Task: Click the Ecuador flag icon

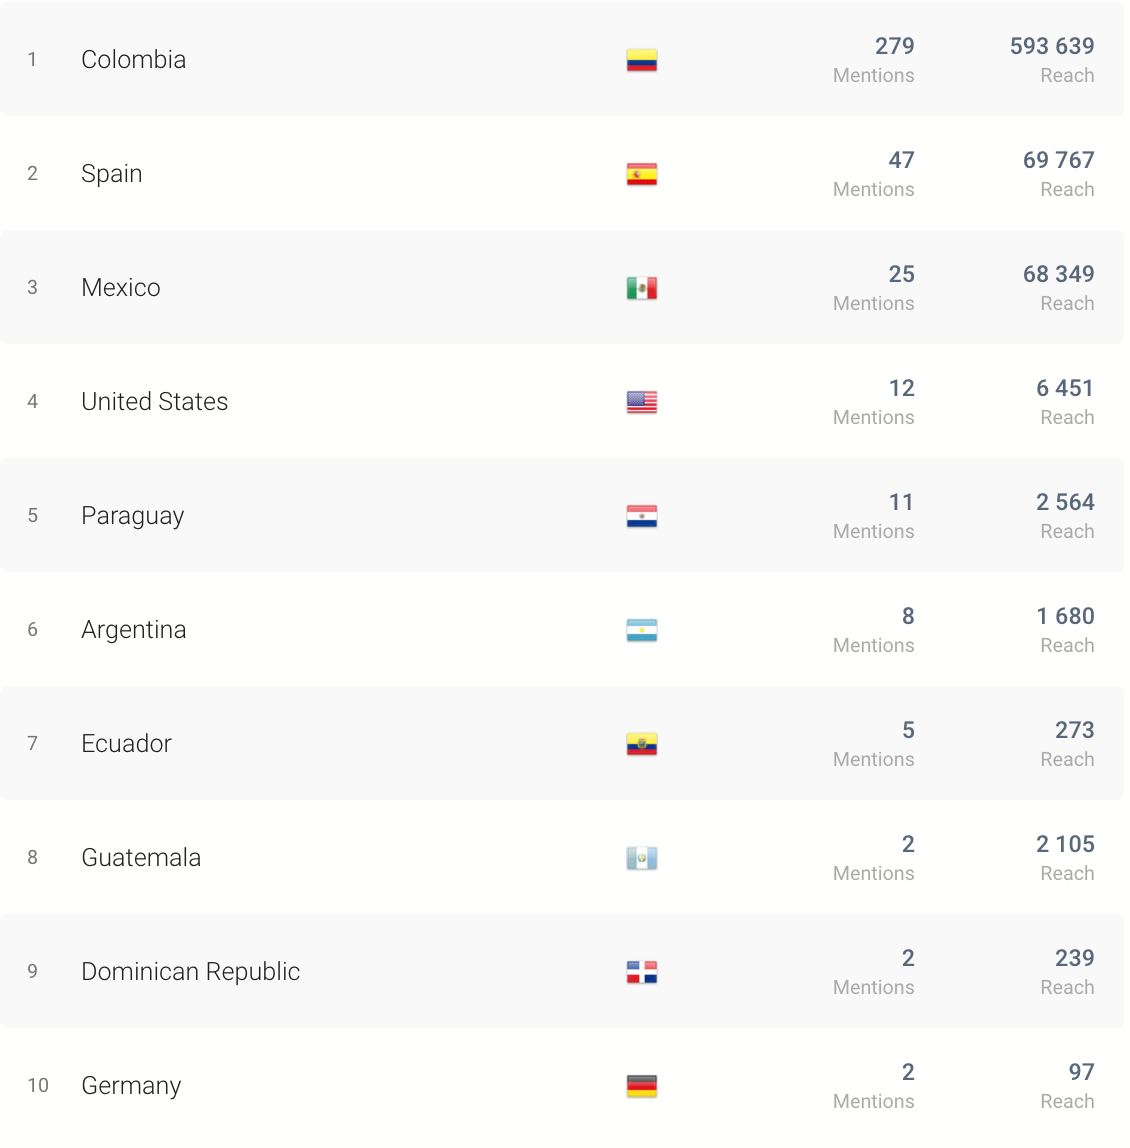Action: pos(642,744)
